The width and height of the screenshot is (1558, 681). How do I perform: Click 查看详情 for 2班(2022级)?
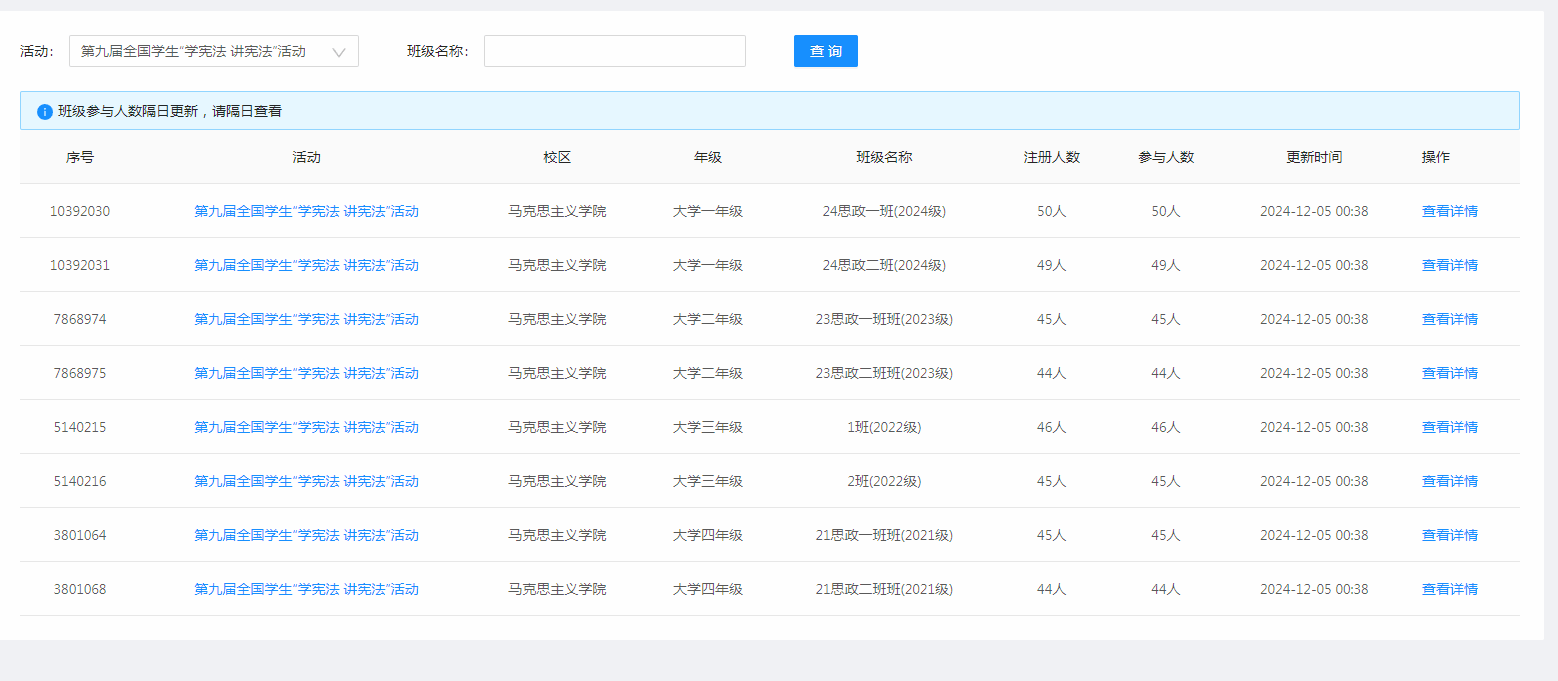point(1449,481)
